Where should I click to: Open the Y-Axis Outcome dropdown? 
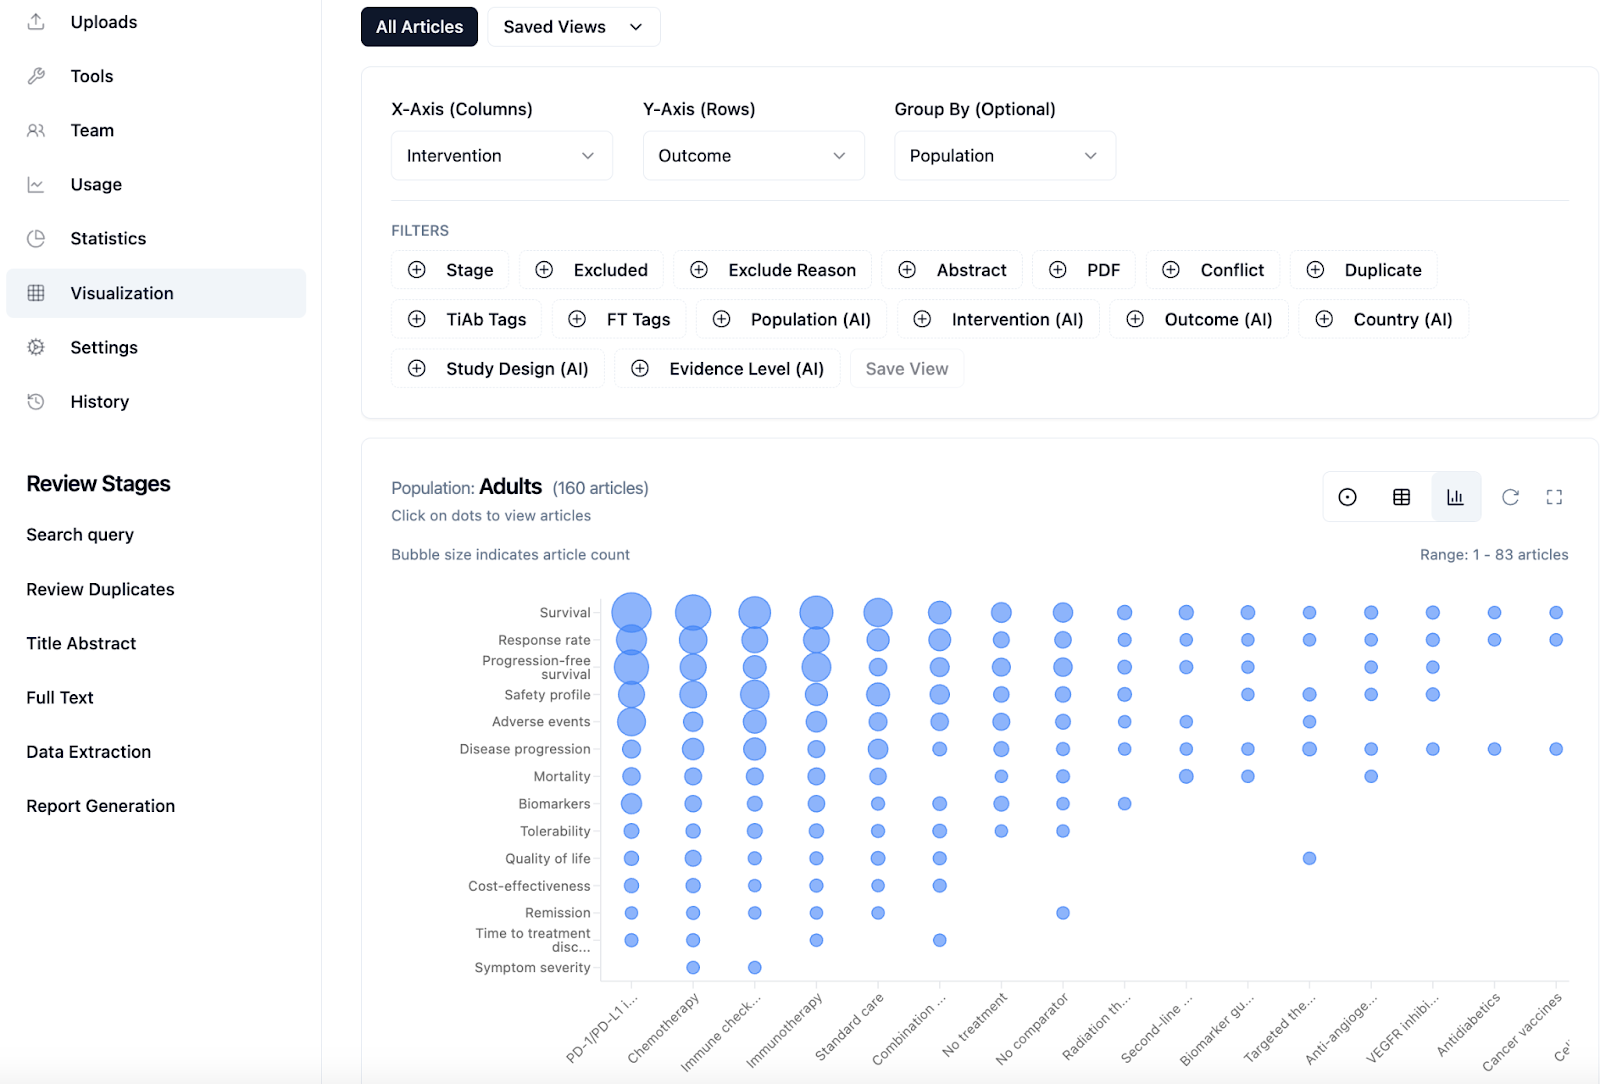[753, 156]
